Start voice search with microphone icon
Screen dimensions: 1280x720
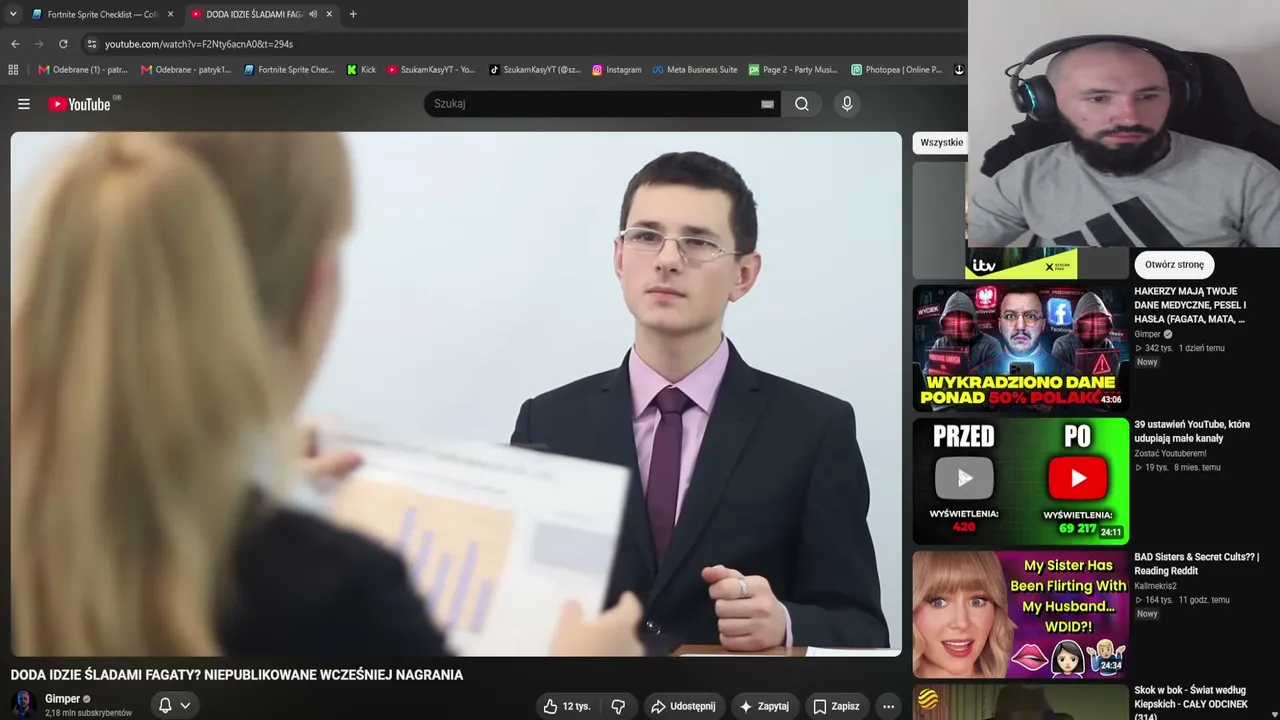(x=847, y=104)
